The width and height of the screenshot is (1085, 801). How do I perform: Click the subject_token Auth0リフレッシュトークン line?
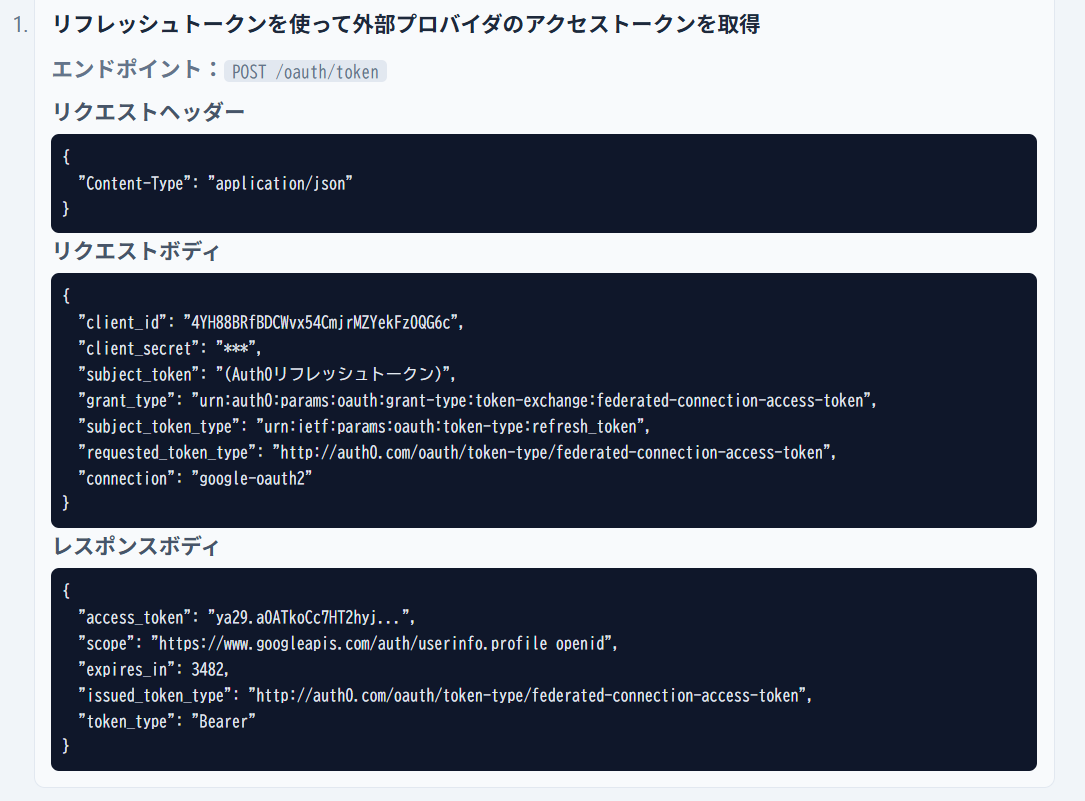coord(267,374)
